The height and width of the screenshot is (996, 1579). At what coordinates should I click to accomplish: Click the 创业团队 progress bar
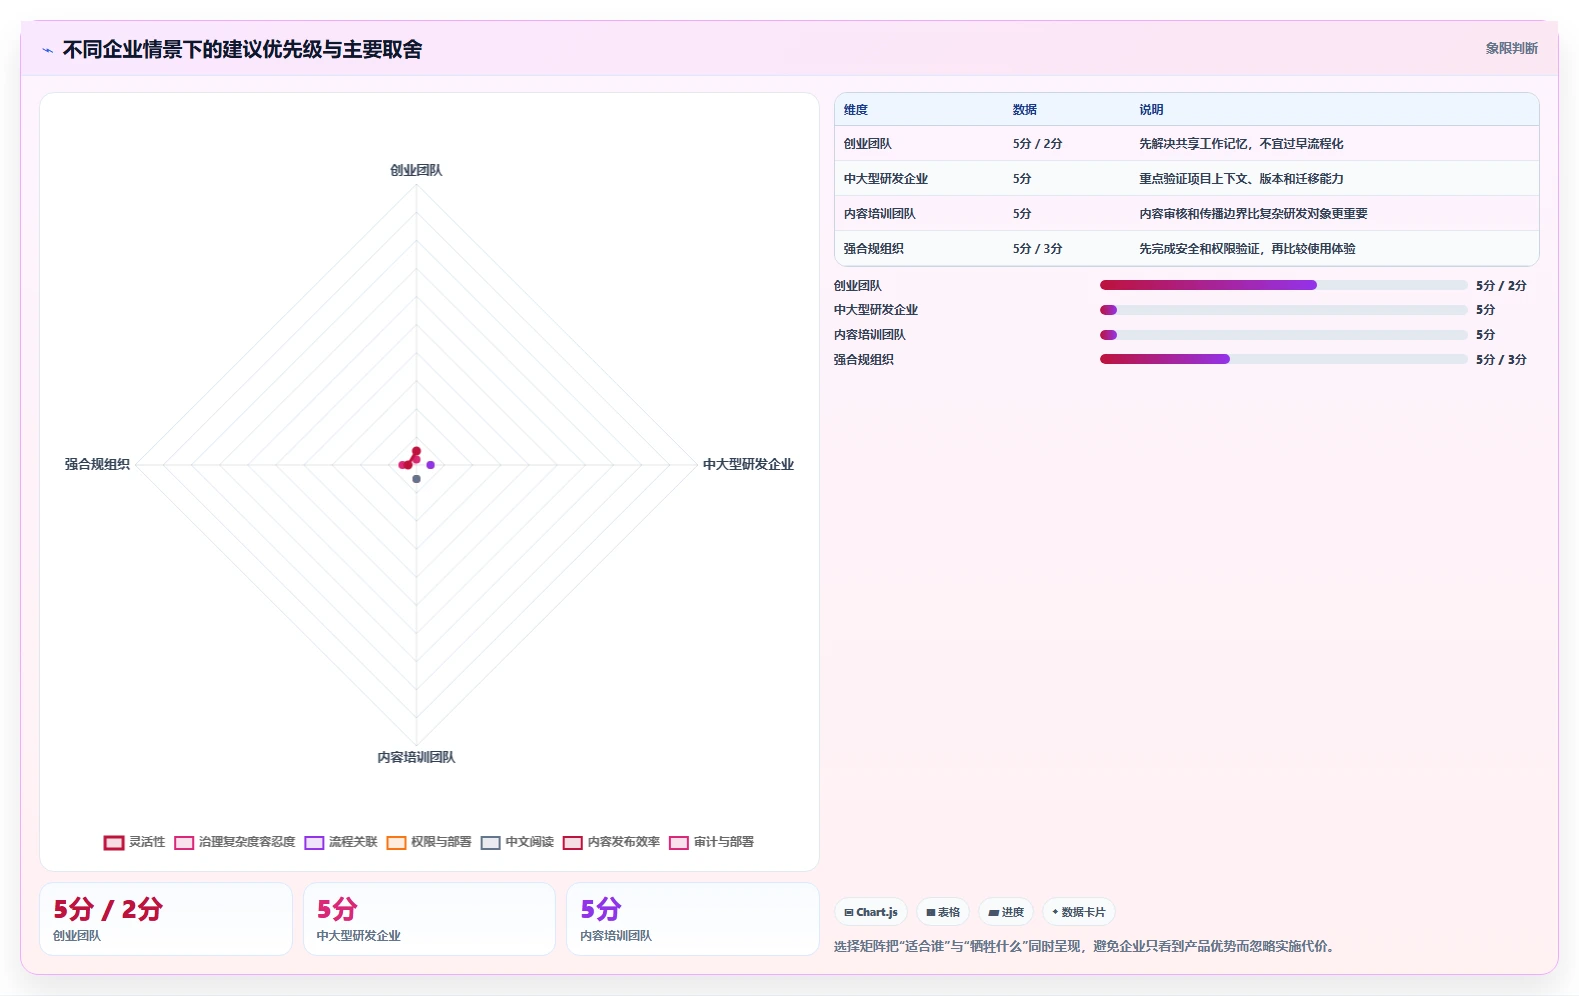tap(1284, 285)
